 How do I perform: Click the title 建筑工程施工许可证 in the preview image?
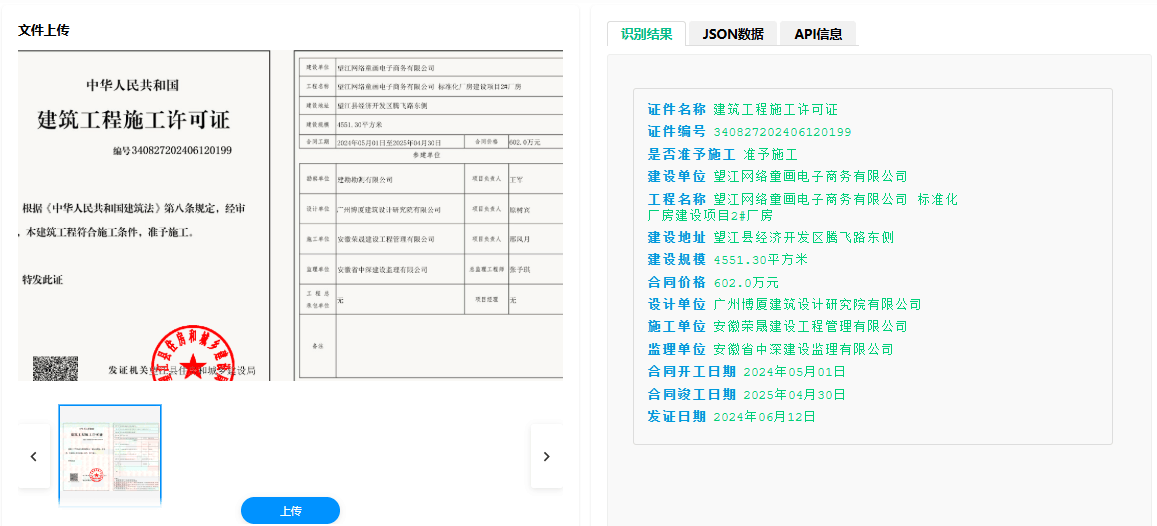(134, 120)
